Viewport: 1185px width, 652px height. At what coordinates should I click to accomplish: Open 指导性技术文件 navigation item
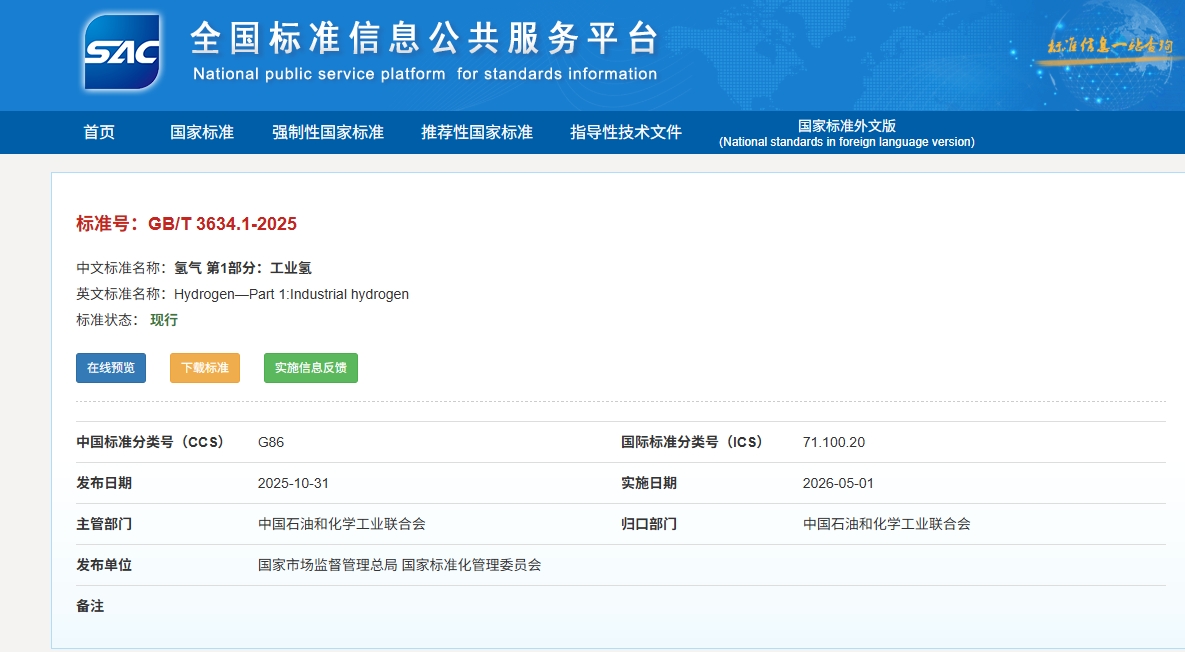[x=626, y=132]
